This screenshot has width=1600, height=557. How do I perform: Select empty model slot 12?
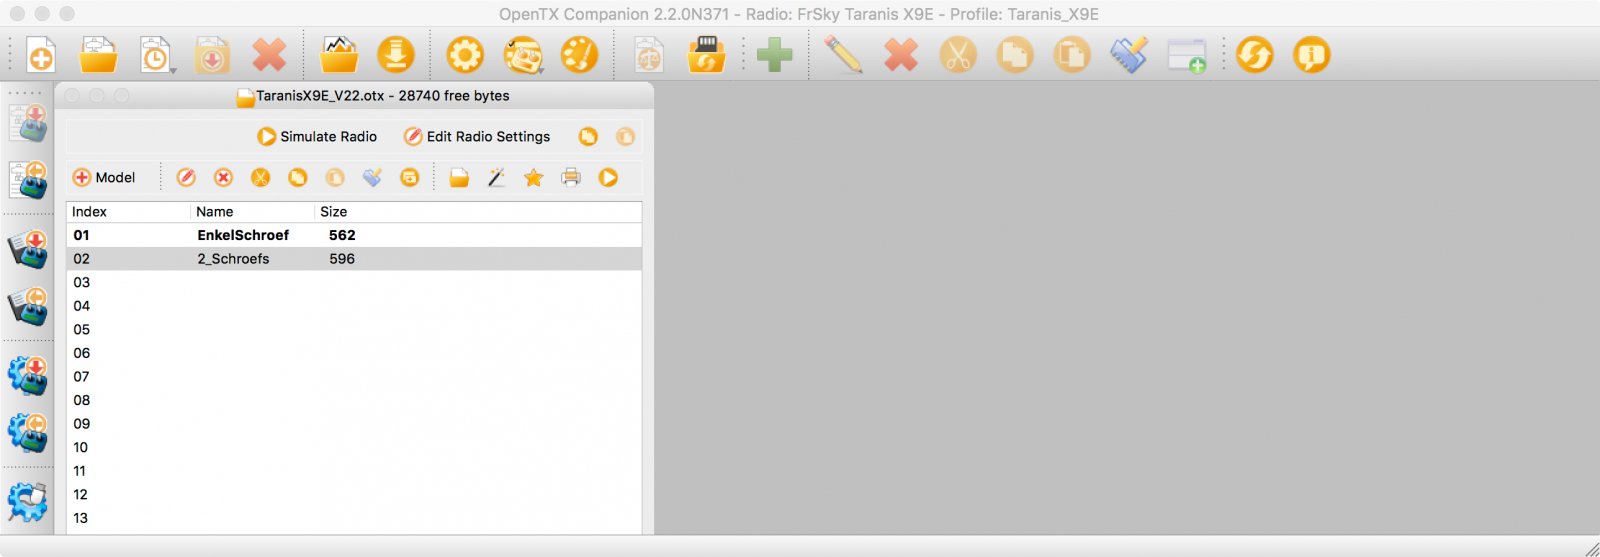tap(354, 495)
